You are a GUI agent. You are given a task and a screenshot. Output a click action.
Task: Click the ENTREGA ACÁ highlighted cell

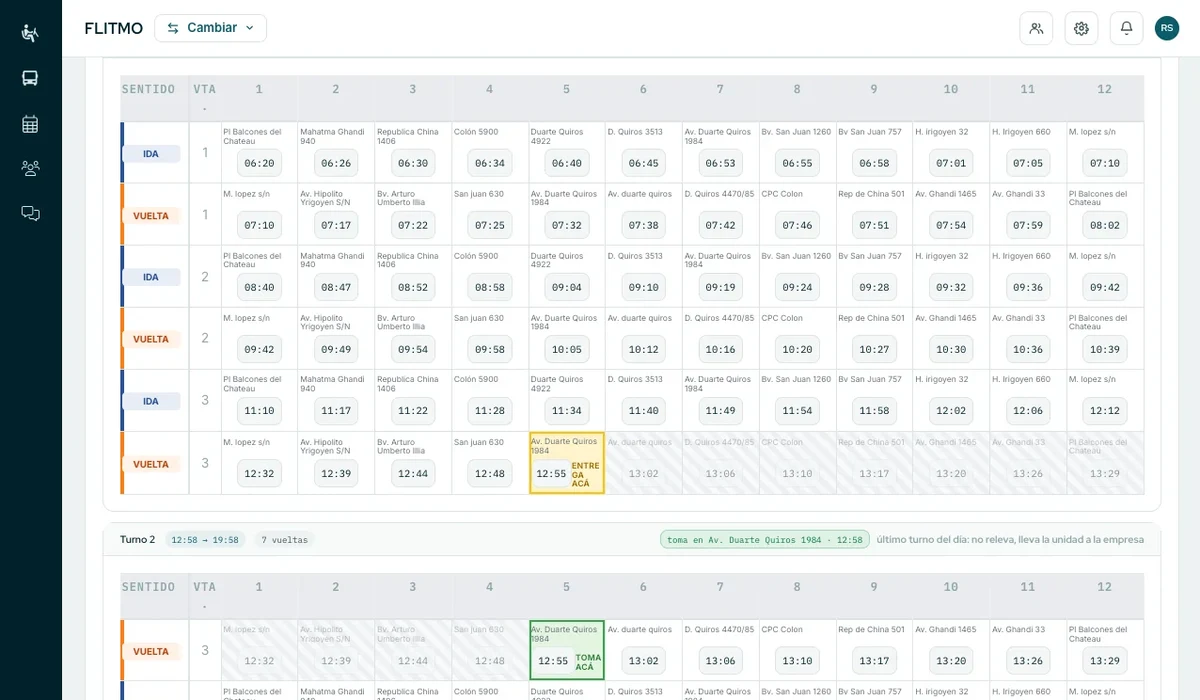point(567,463)
